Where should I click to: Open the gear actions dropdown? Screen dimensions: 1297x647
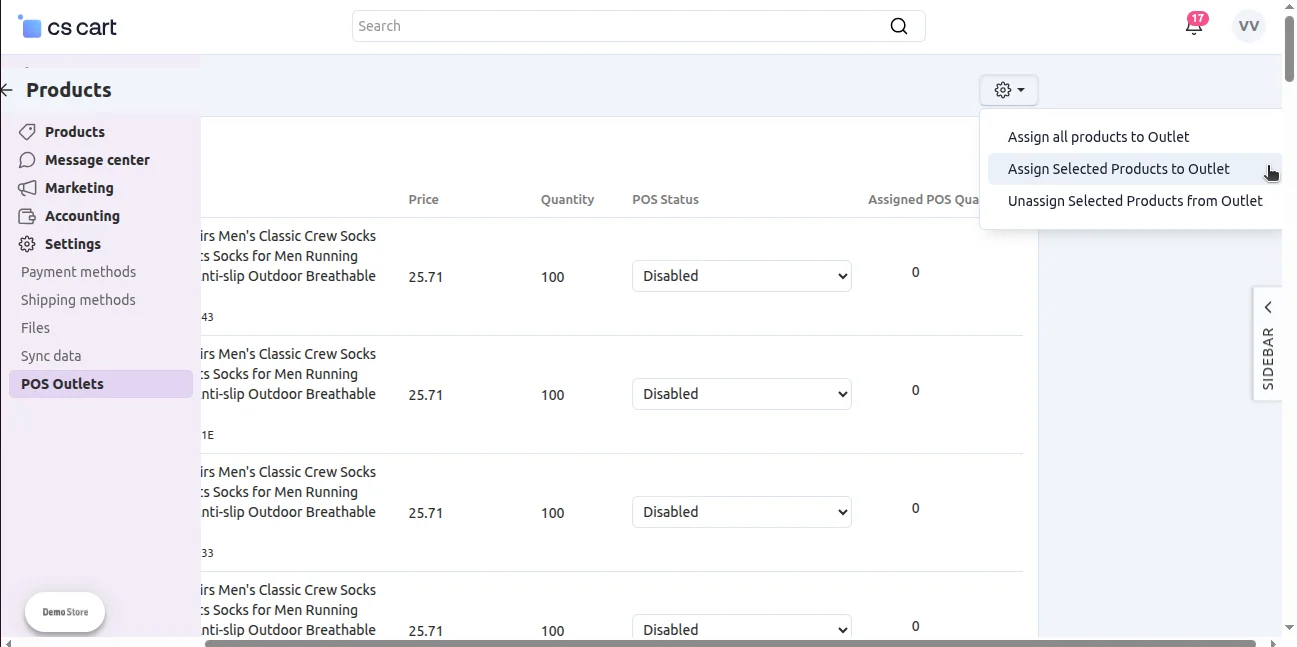[x=1008, y=90]
